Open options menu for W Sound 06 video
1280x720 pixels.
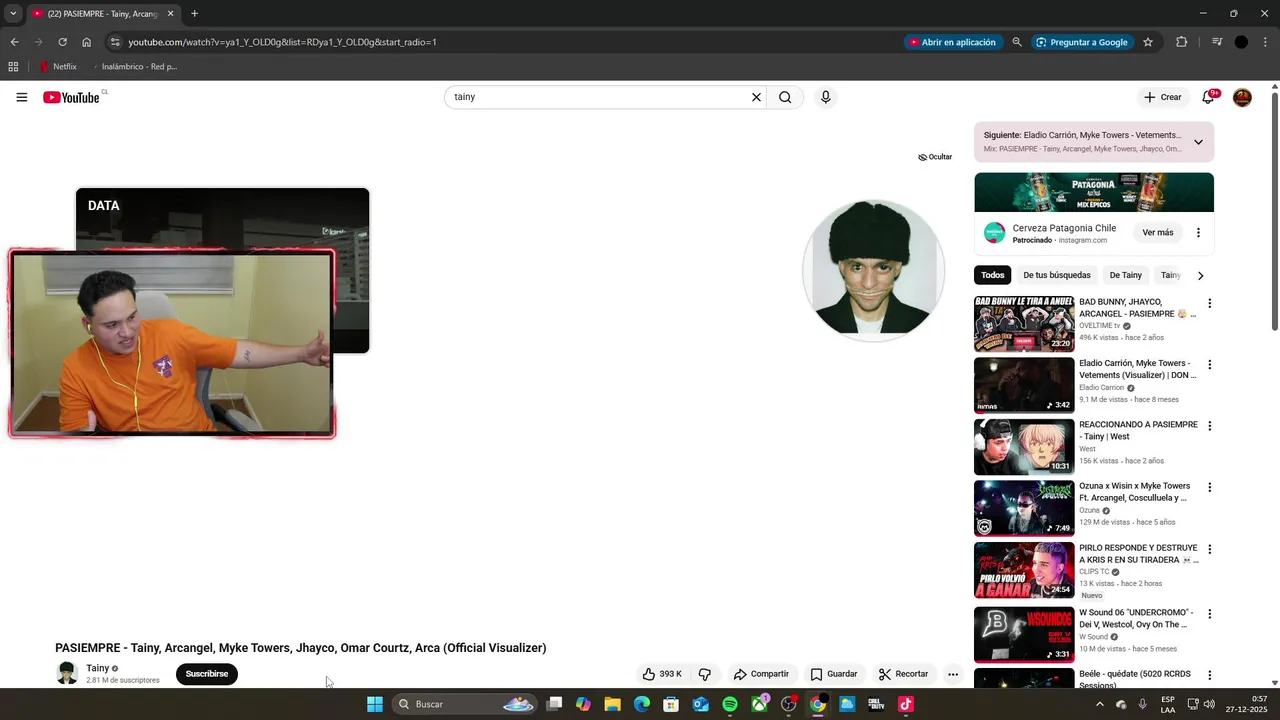click(1209, 614)
